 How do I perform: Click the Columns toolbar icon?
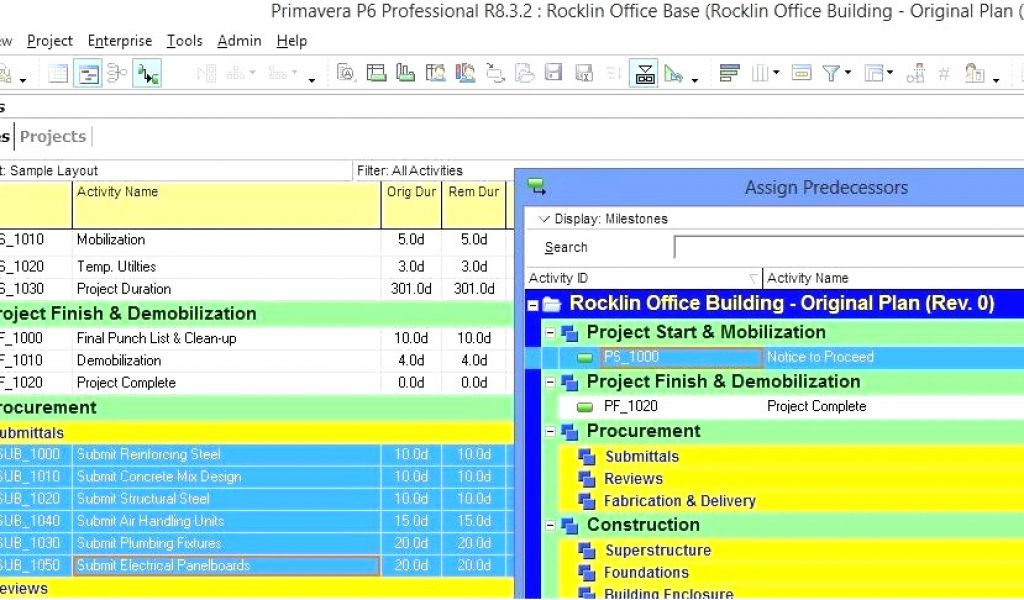pos(761,73)
